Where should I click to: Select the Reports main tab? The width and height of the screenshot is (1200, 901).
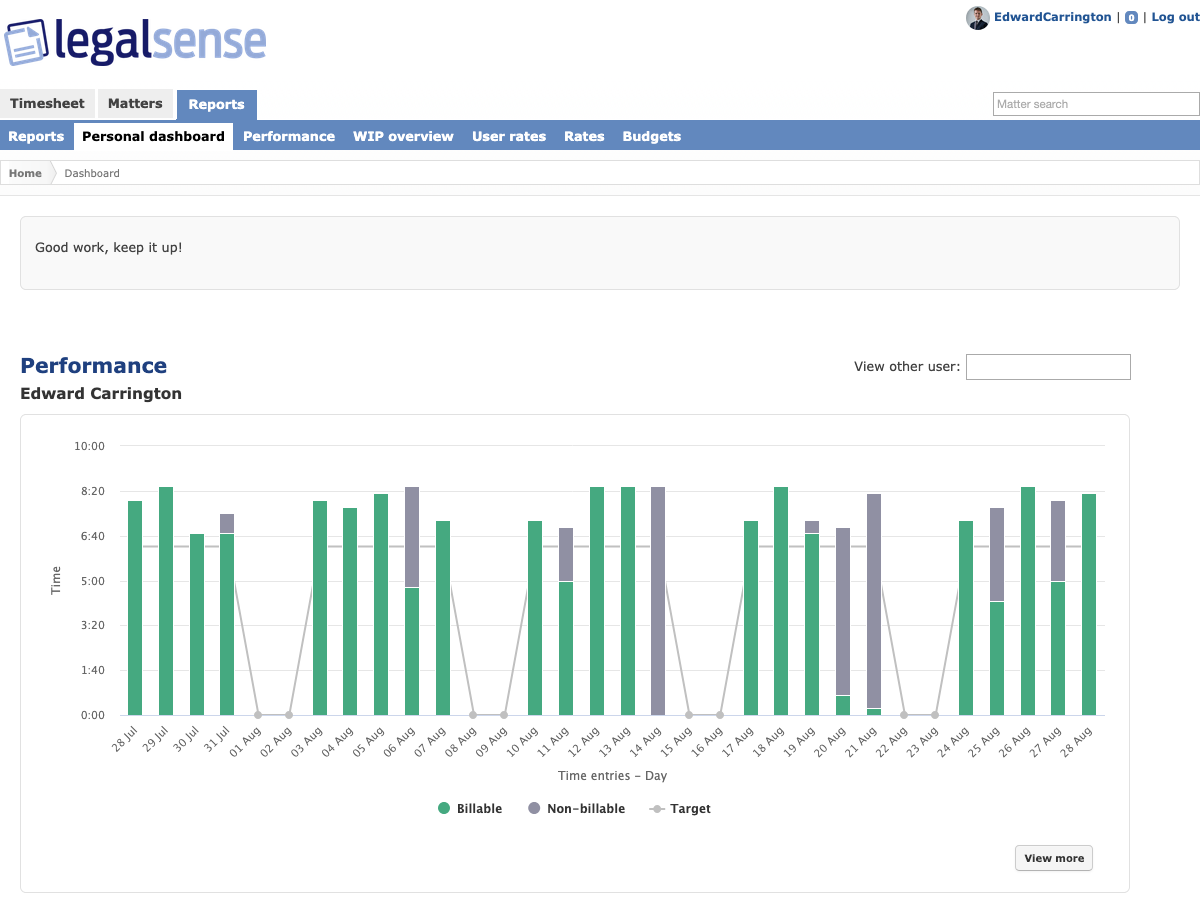coord(216,104)
